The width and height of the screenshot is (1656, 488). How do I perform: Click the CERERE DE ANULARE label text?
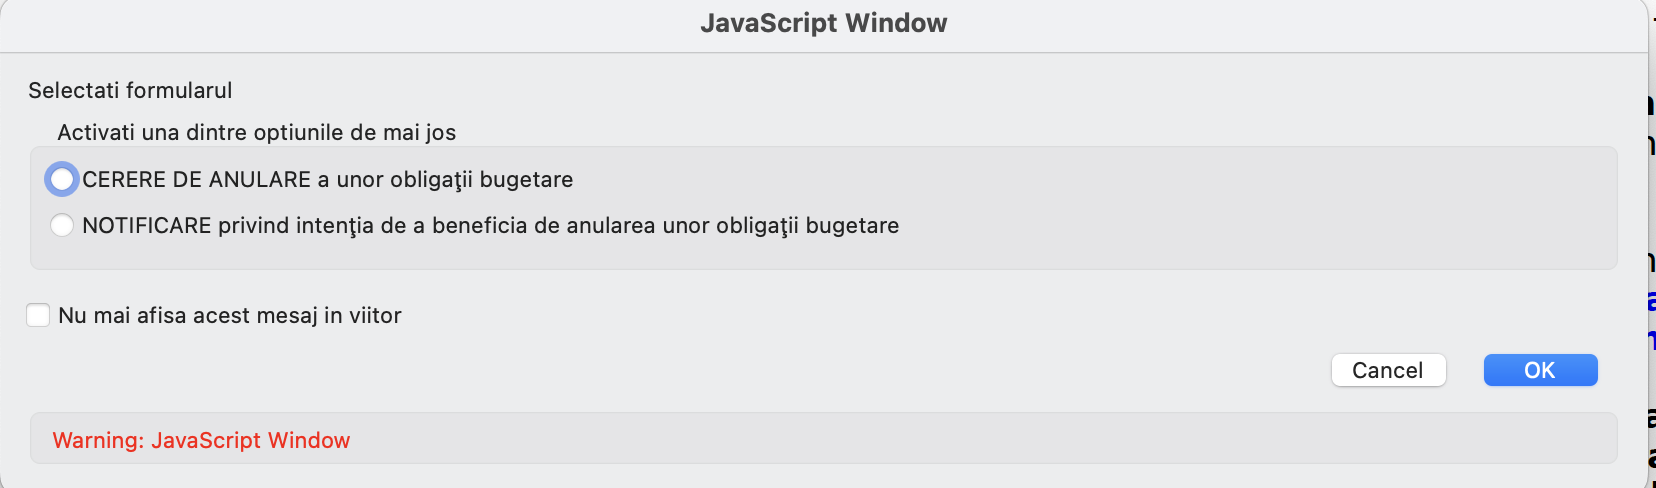click(x=196, y=180)
